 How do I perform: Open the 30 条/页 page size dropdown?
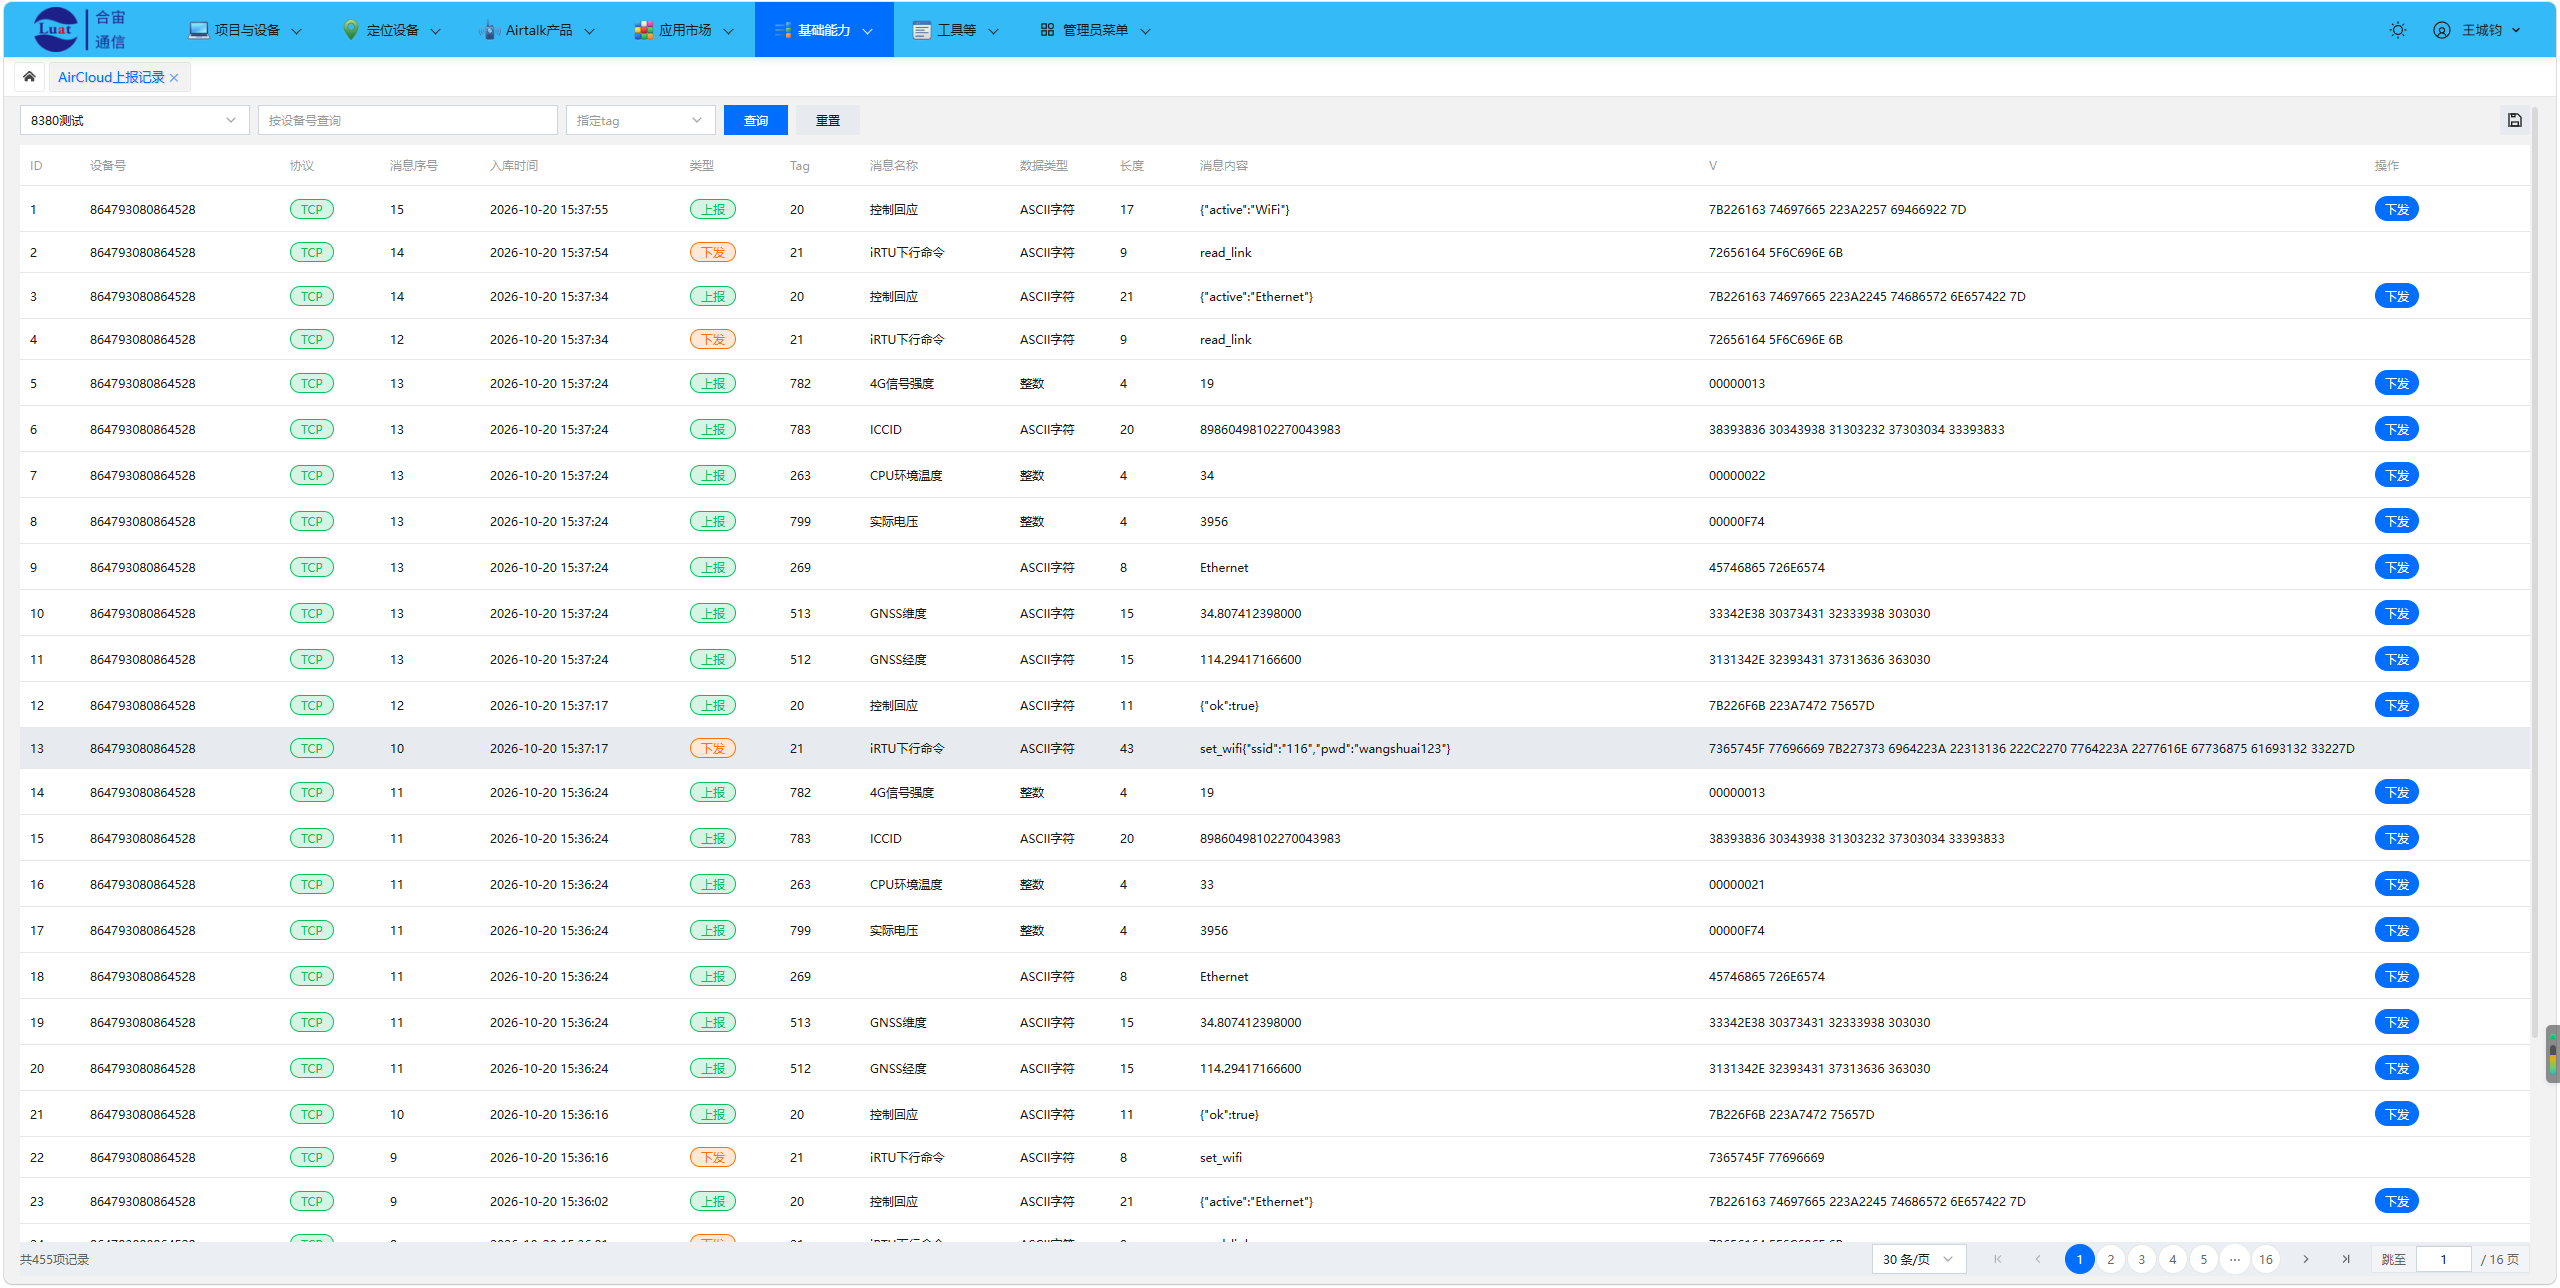[x=1919, y=1259]
